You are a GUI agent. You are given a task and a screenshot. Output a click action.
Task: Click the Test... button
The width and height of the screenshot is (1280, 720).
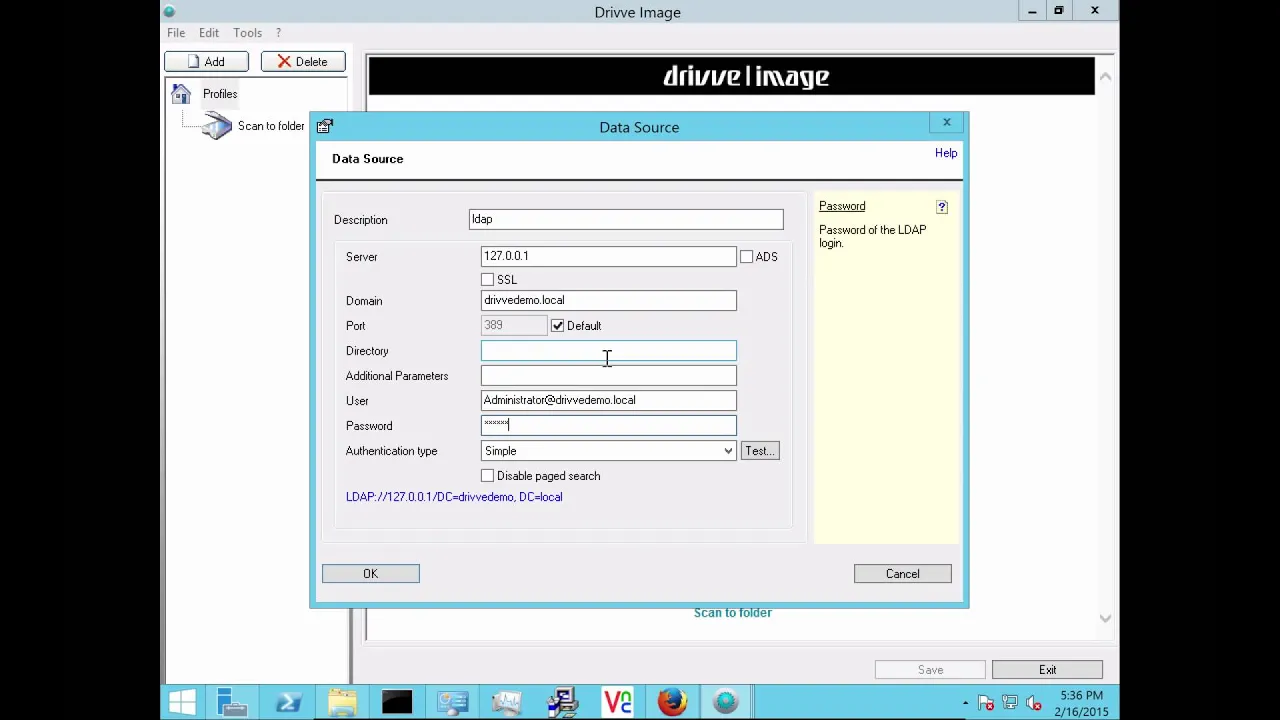(760, 451)
